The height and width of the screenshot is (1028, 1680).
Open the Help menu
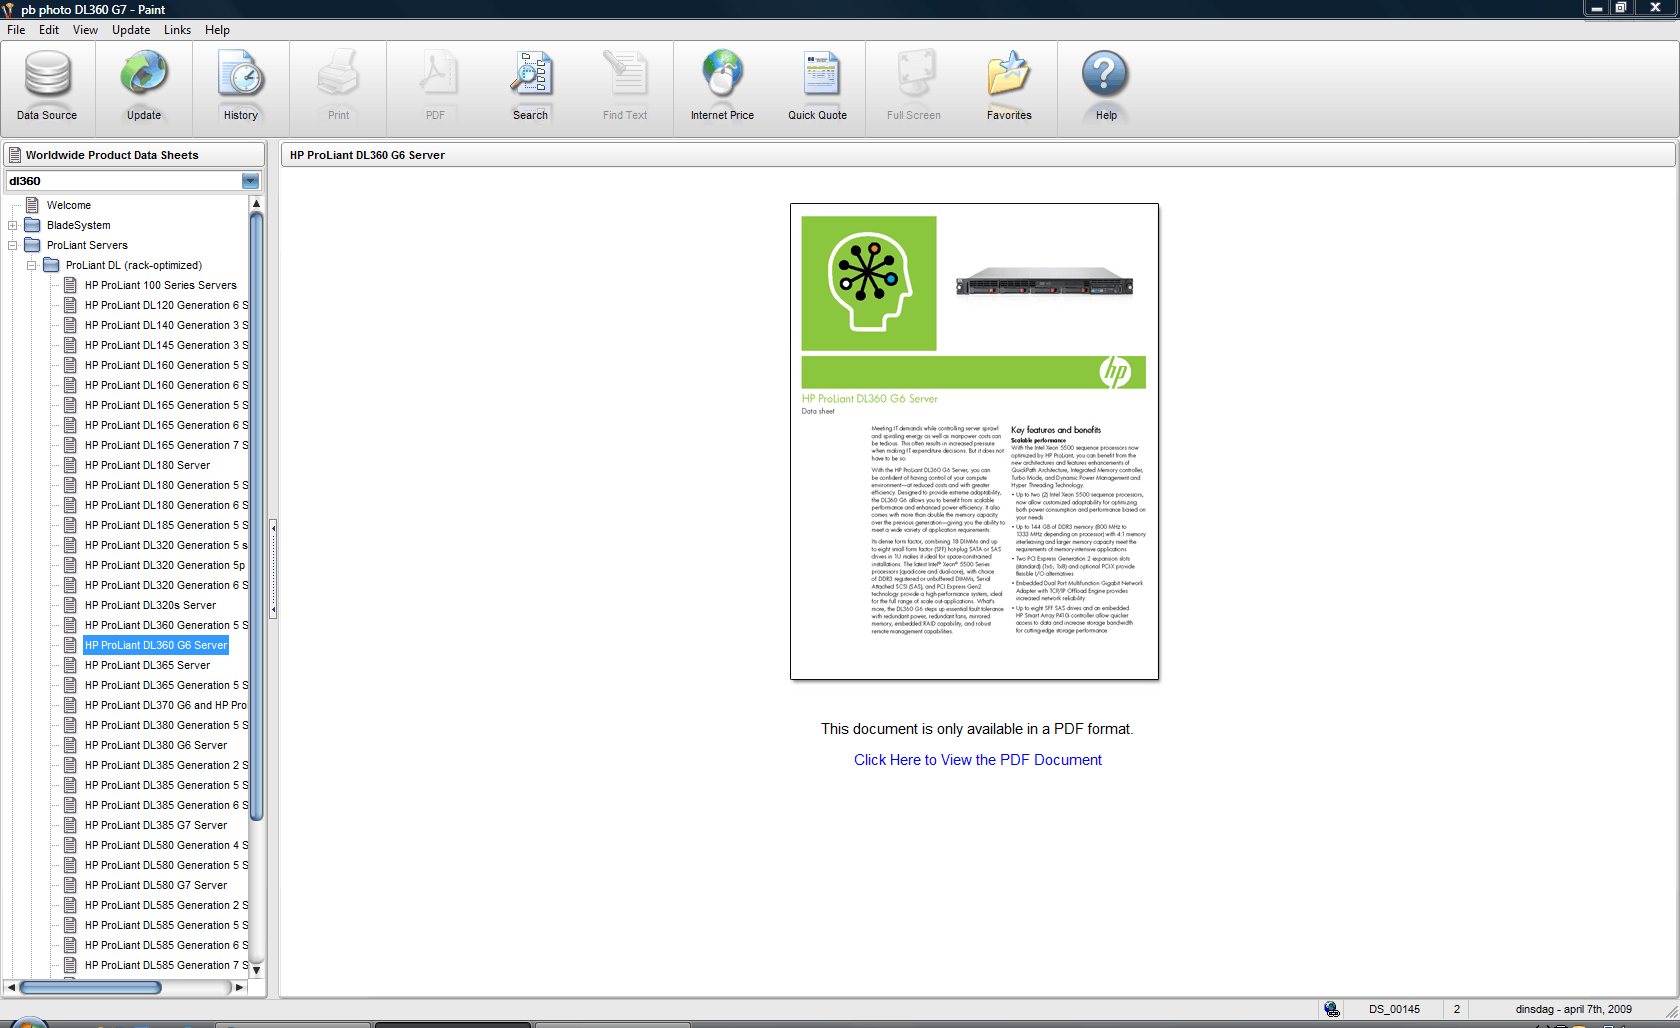click(217, 30)
